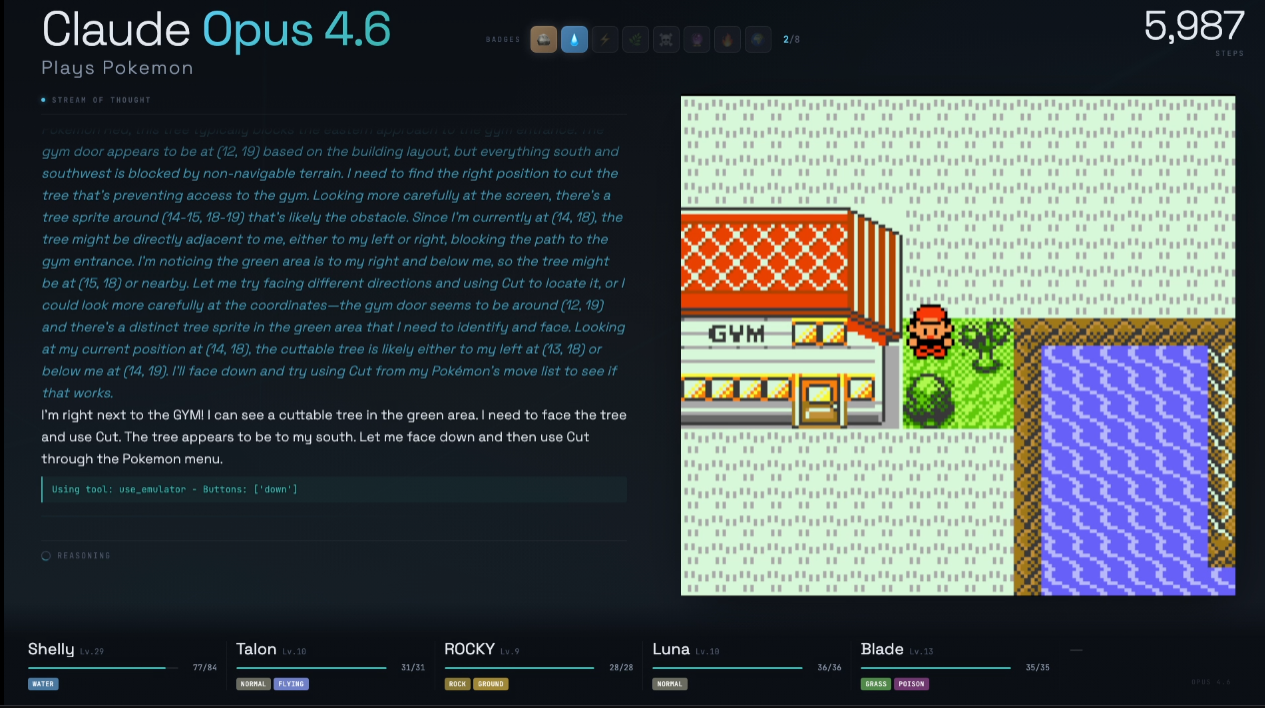Click the Cascade badge water drop icon
Image resolution: width=1265 pixels, height=708 pixels.
click(x=574, y=40)
